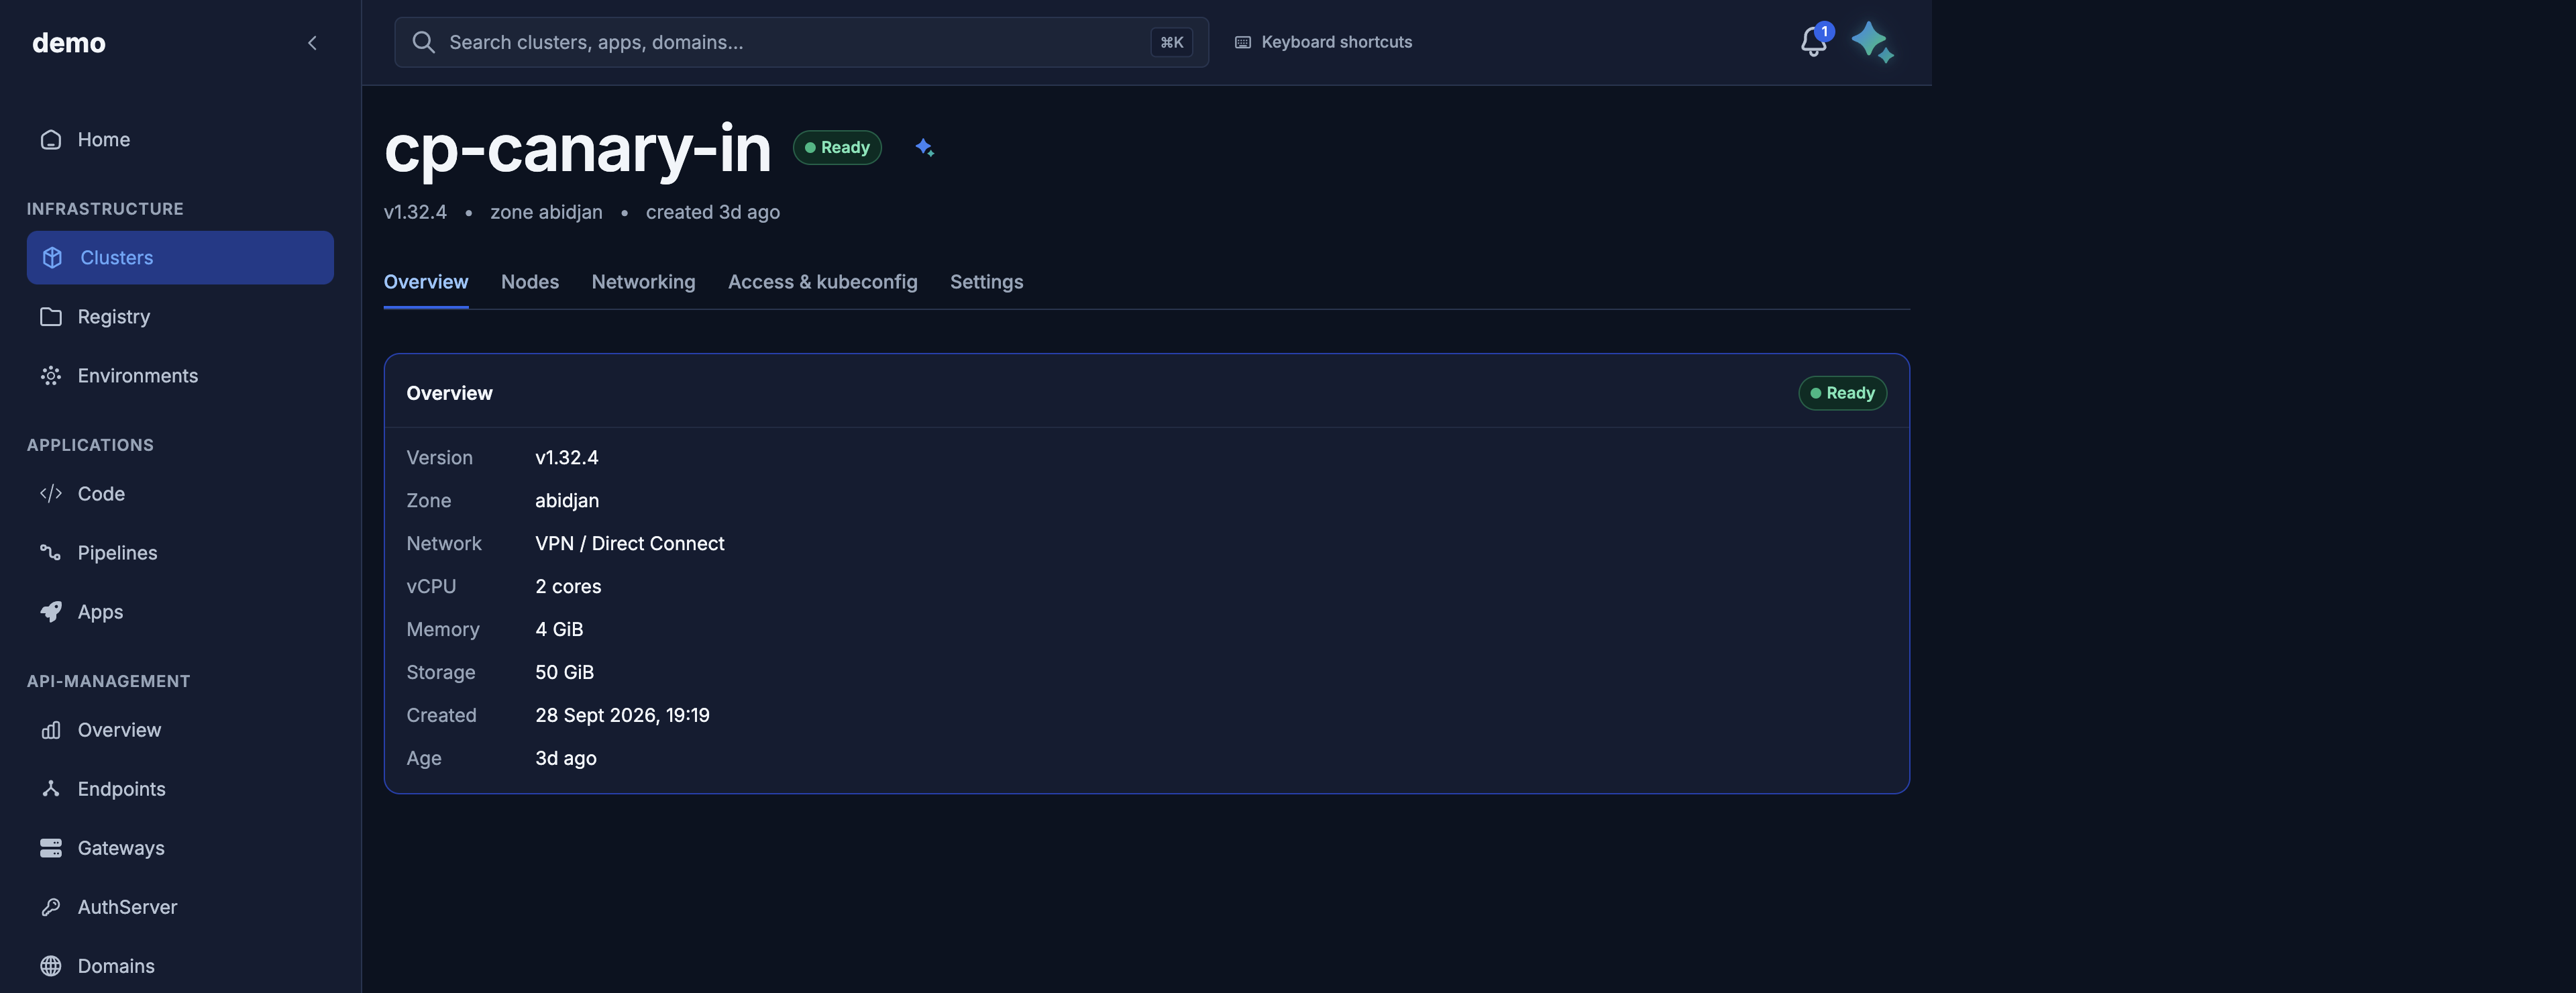The height and width of the screenshot is (993, 2576).
Task: Click the Endpoints icon
Action: (51, 788)
